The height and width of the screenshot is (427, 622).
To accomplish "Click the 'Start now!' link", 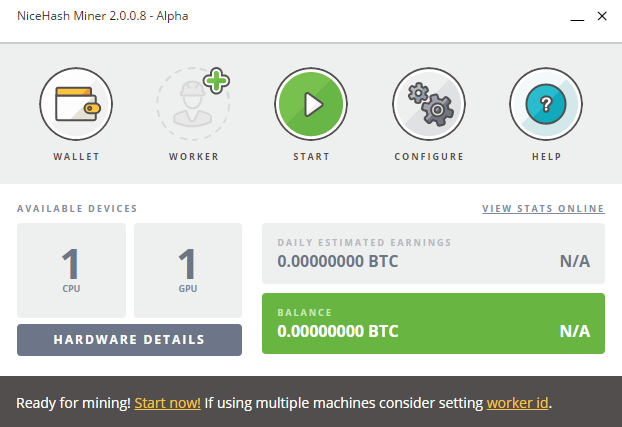I will [x=168, y=403].
